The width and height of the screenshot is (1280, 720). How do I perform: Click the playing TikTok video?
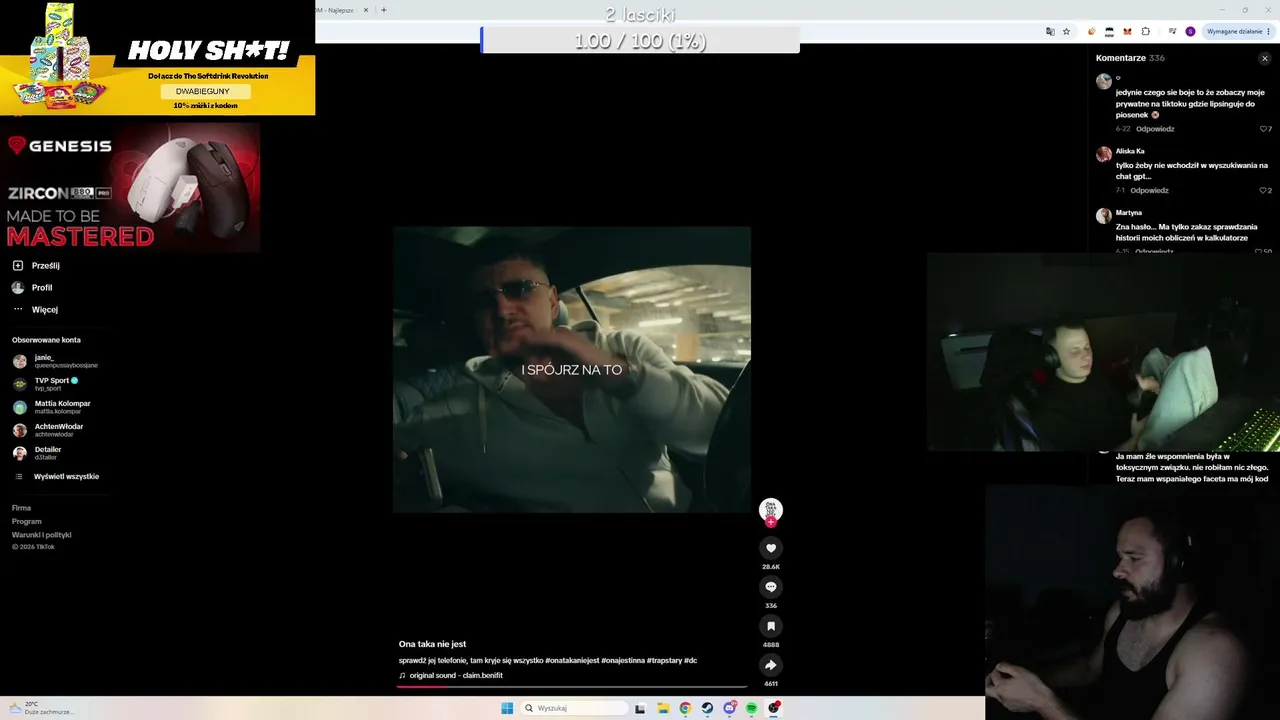pyautogui.click(x=571, y=370)
